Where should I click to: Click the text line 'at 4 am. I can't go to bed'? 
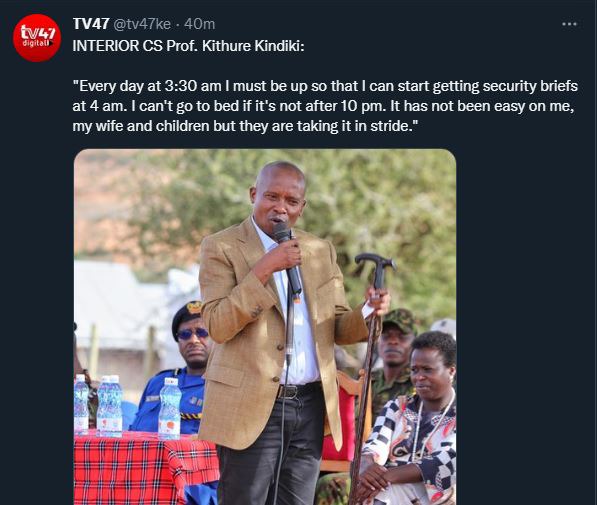pyautogui.click(x=324, y=106)
